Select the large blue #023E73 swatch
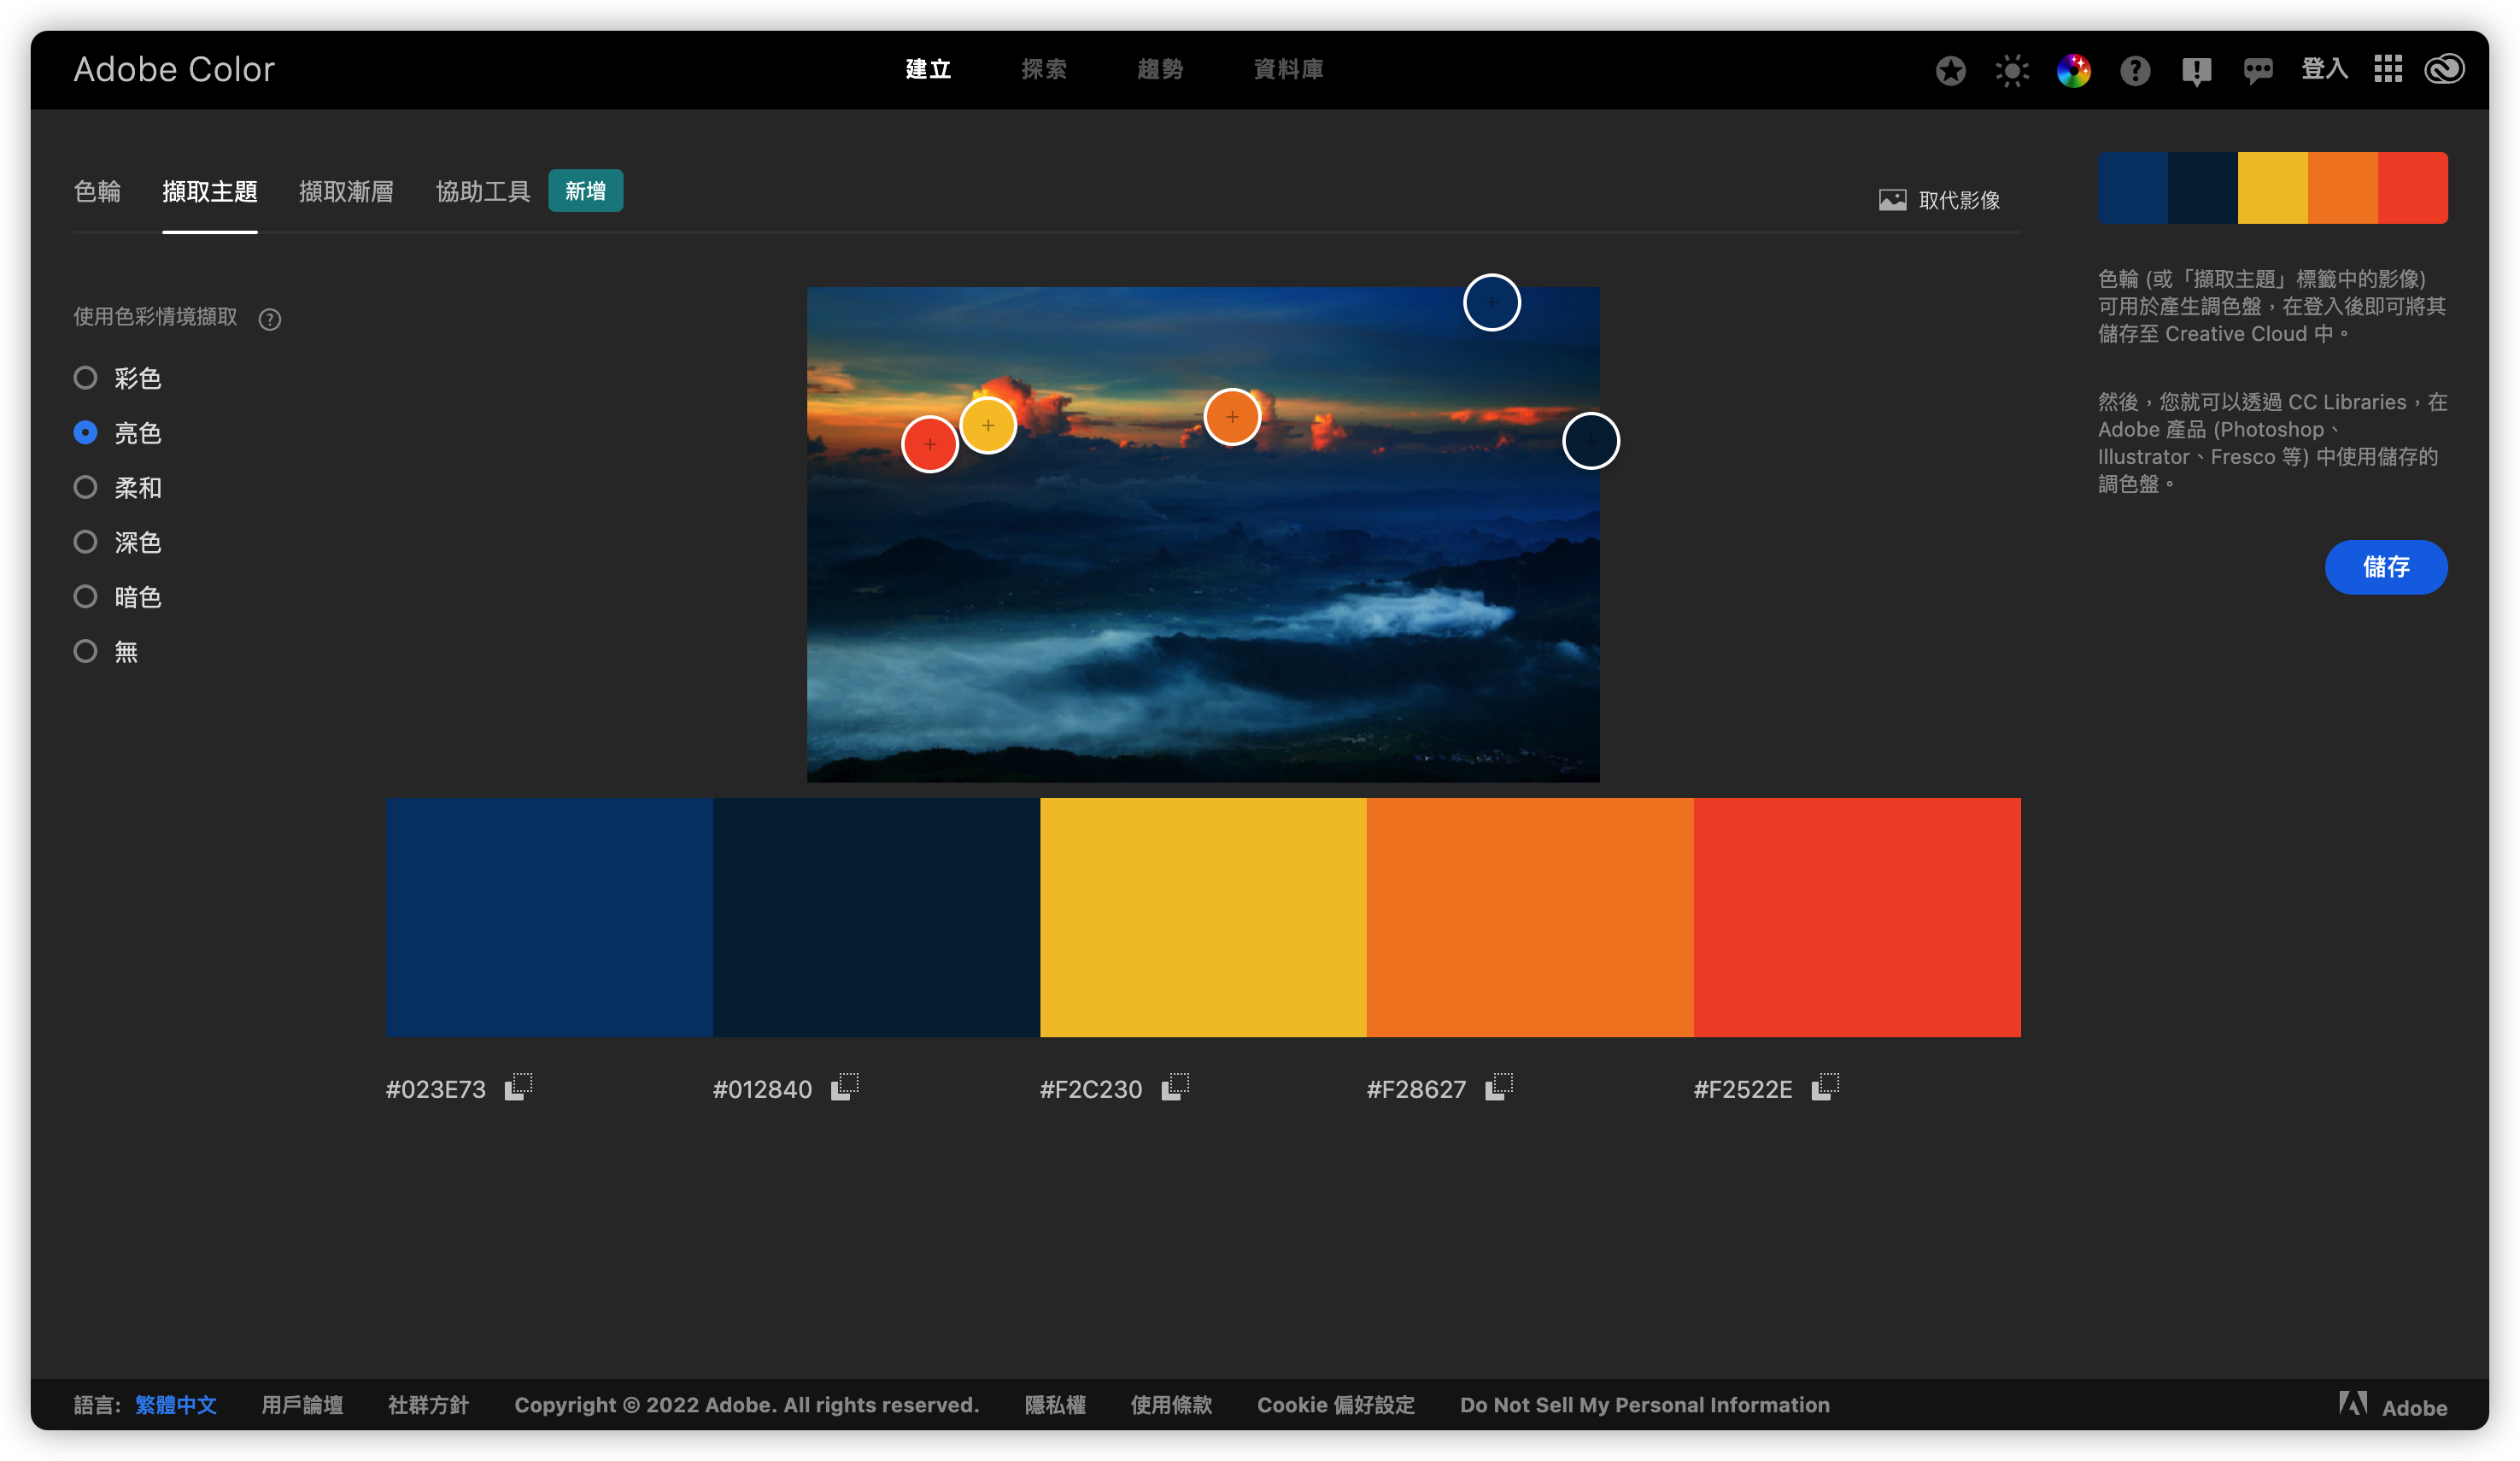 point(549,917)
